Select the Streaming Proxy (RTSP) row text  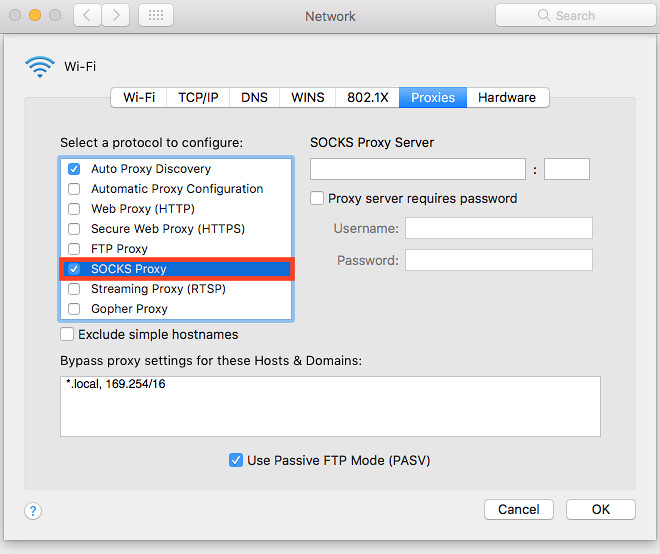[x=159, y=289]
